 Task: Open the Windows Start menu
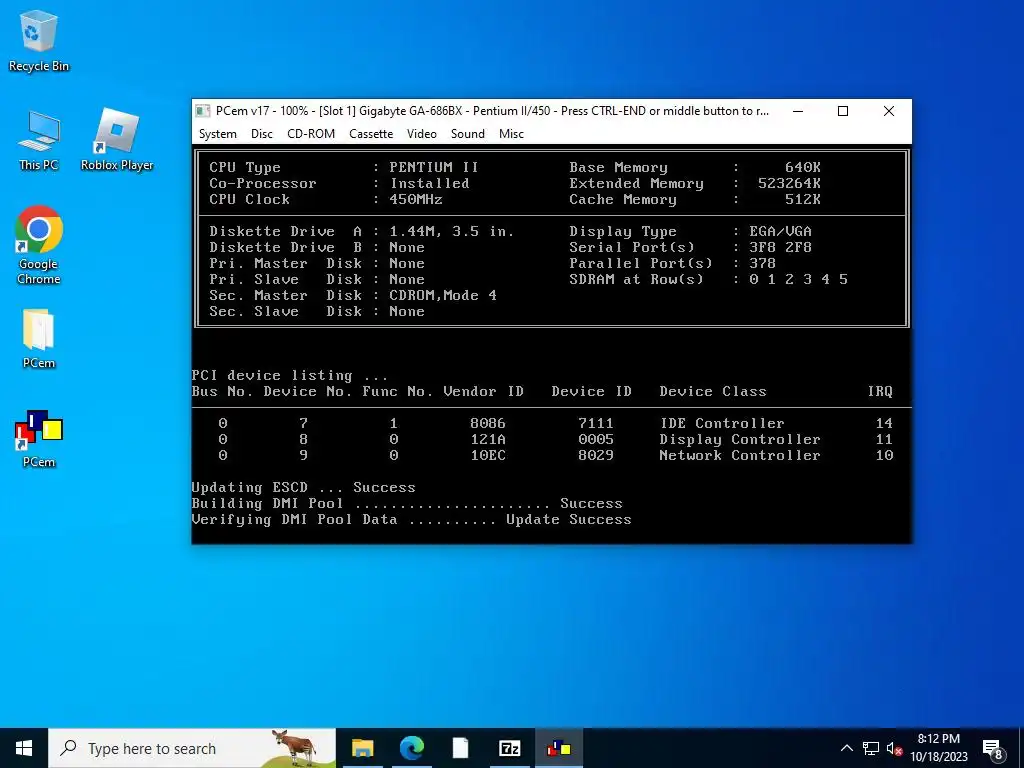[24, 748]
